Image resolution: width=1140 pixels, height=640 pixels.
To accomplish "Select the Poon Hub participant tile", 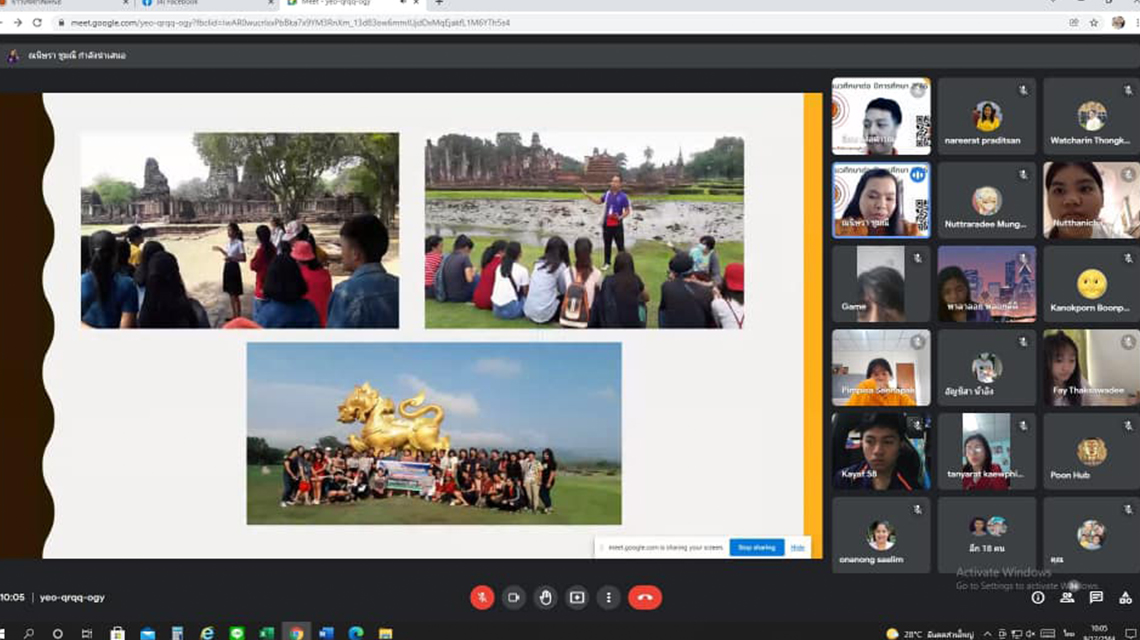I will (1091, 451).
